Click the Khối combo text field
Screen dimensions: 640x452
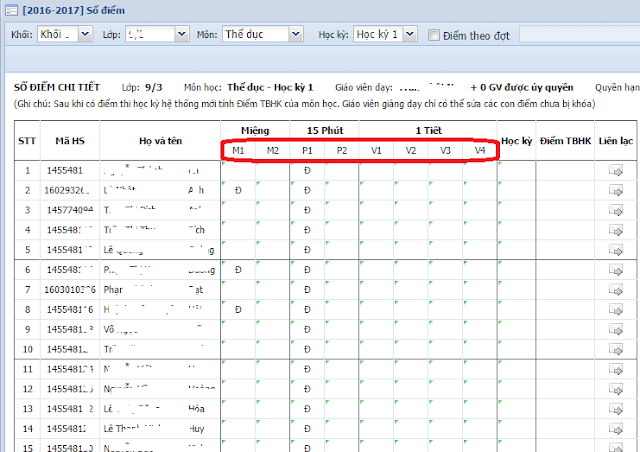(x=58, y=34)
